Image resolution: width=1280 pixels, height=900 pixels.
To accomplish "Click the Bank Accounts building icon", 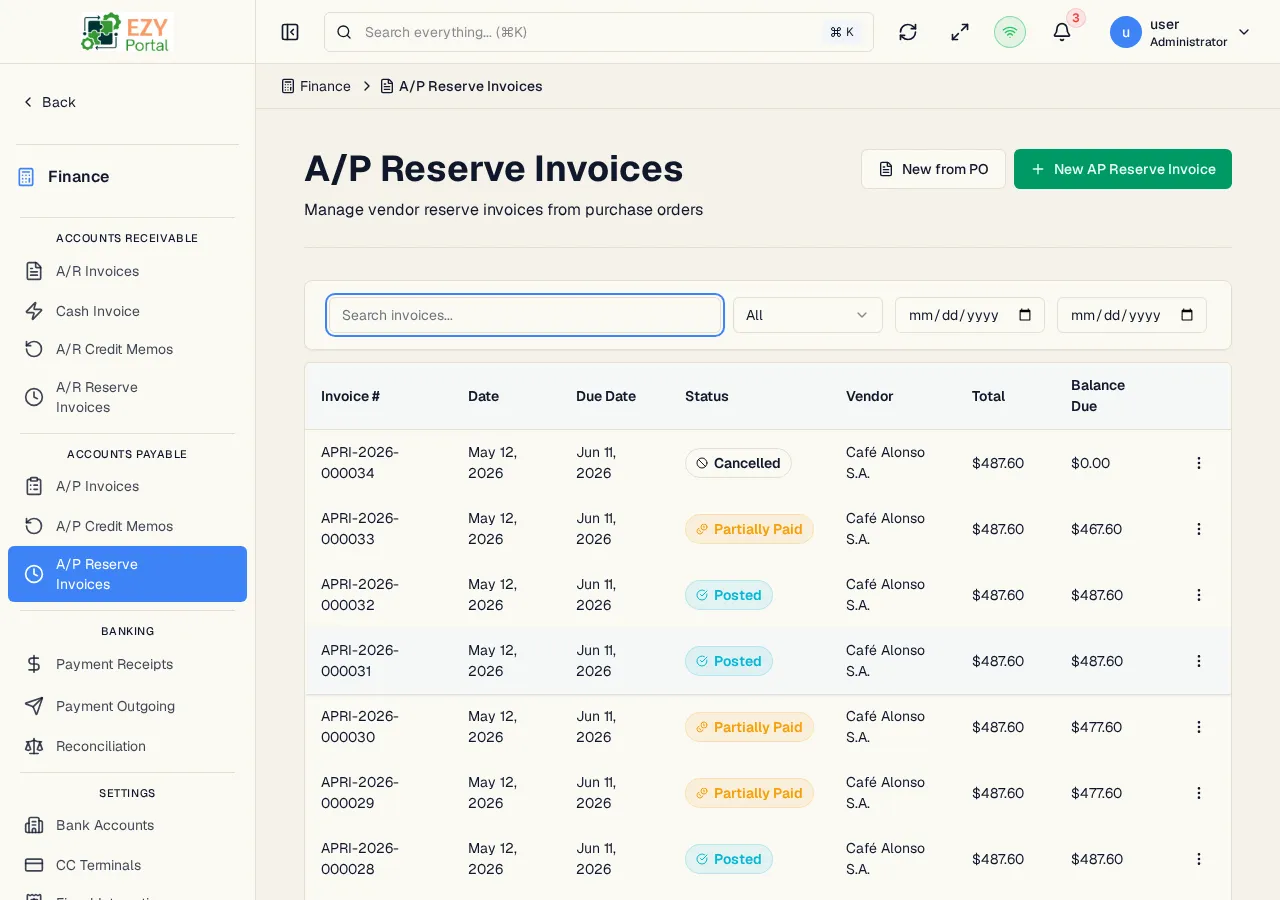I will pos(34,825).
